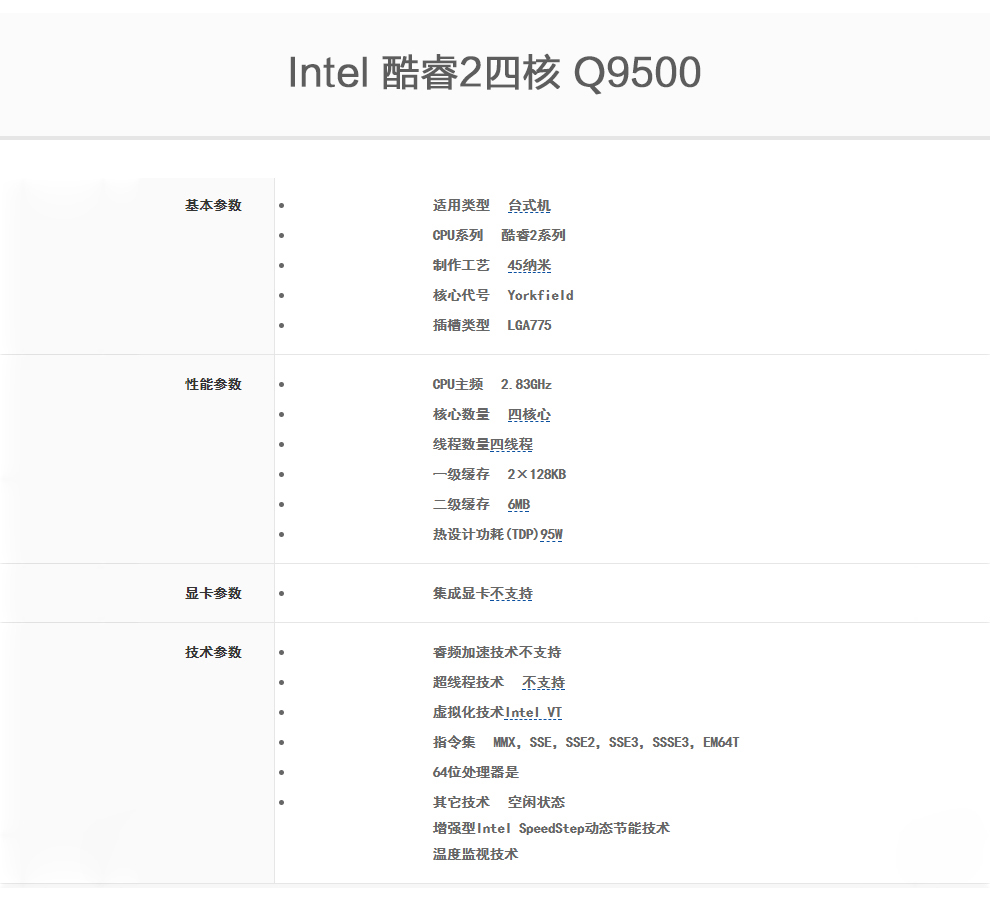Image resolution: width=990 pixels, height=913 pixels.
Task: Select the LGA775 value
Action: (530, 326)
